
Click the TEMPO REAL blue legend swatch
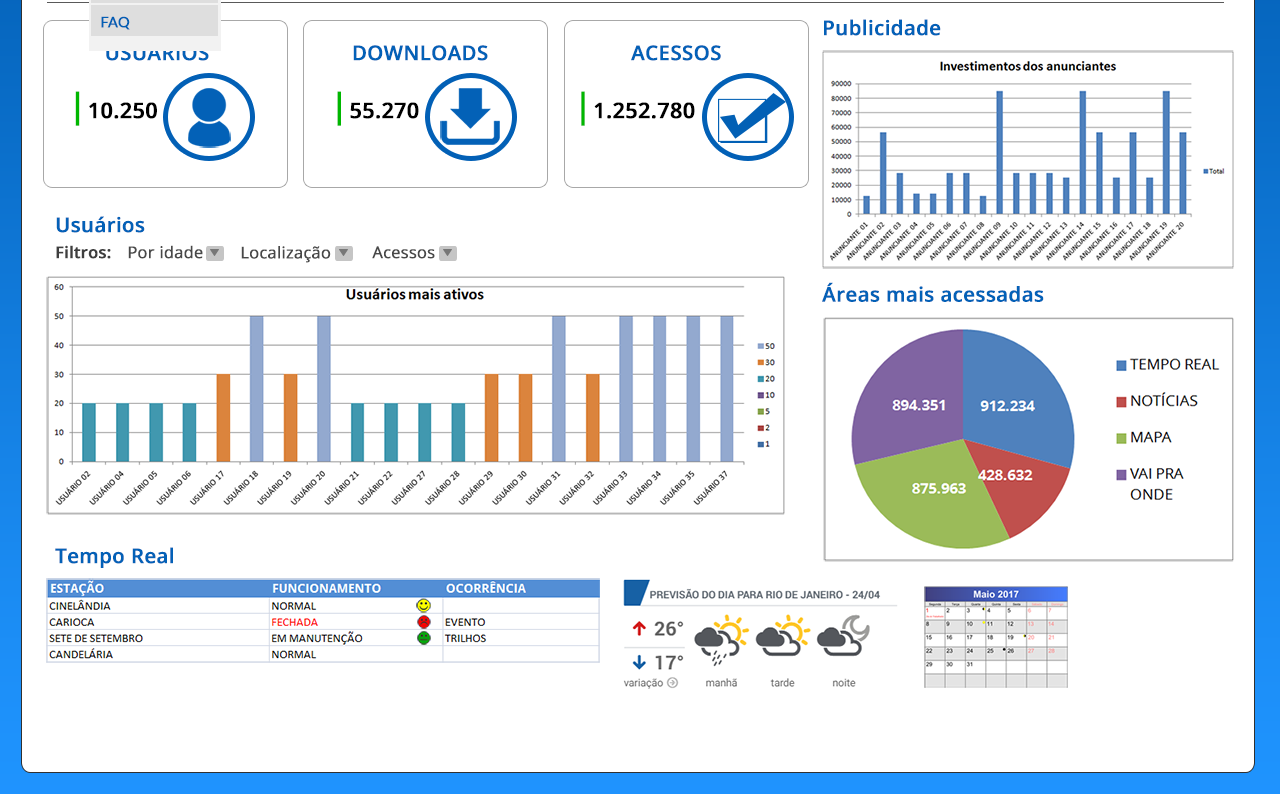point(1121,366)
